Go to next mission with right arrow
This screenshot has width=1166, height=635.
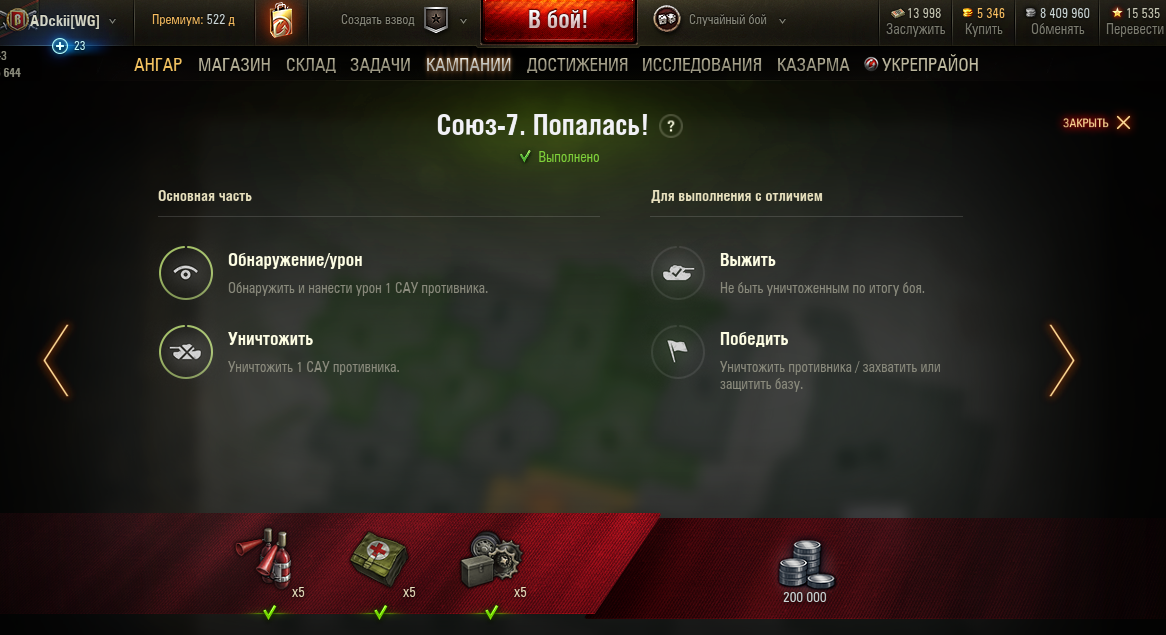1061,360
